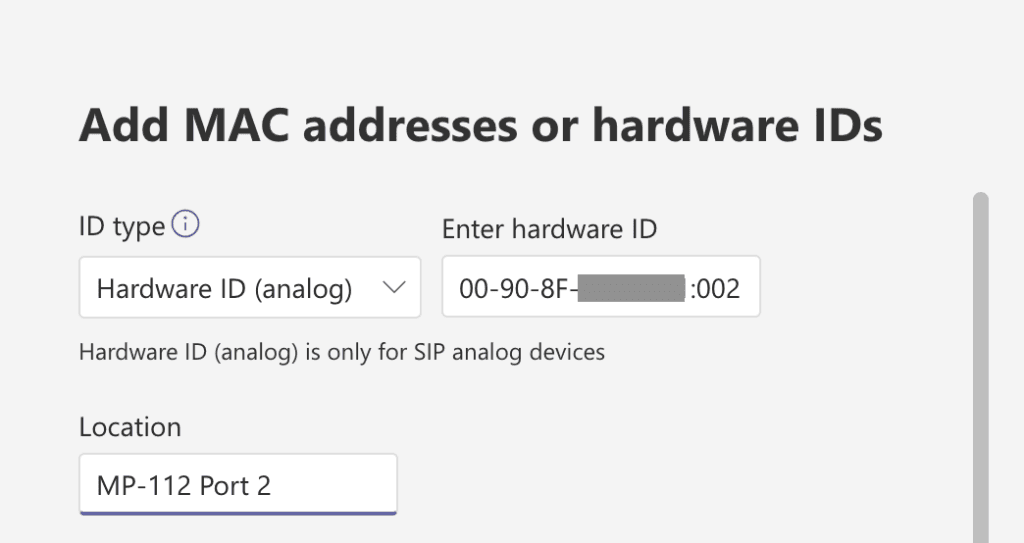Click the 'Location' field label

pos(130,427)
